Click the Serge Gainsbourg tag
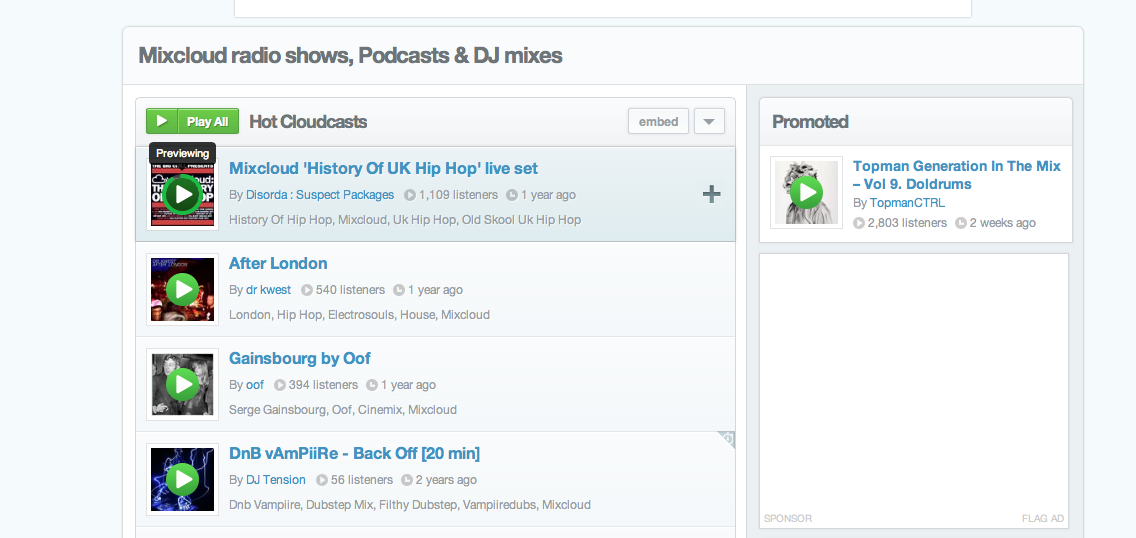Screen dimensions: 1136x538 (277, 410)
